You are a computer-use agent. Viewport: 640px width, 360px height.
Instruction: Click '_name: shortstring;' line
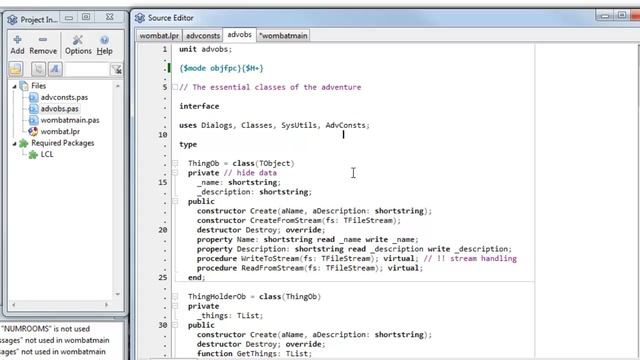click(x=238, y=182)
